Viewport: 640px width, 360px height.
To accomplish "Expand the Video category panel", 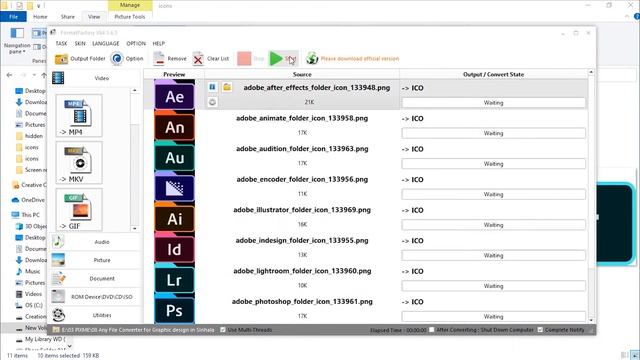I will (95, 78).
